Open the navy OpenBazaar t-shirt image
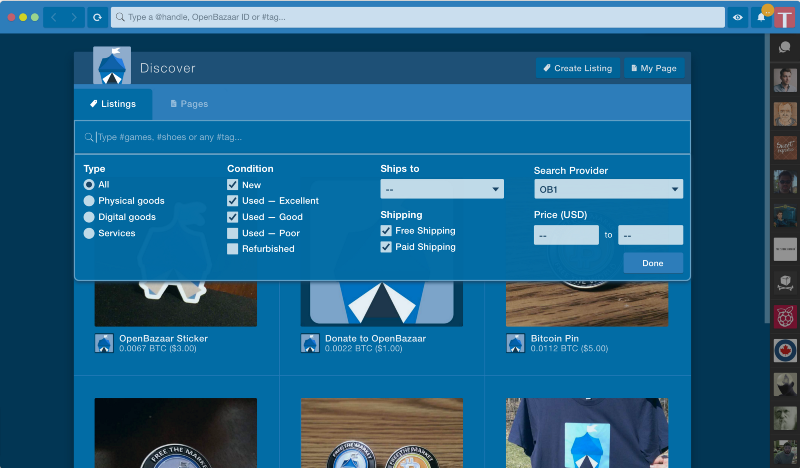Image resolution: width=800 pixels, height=468 pixels. coord(587,433)
